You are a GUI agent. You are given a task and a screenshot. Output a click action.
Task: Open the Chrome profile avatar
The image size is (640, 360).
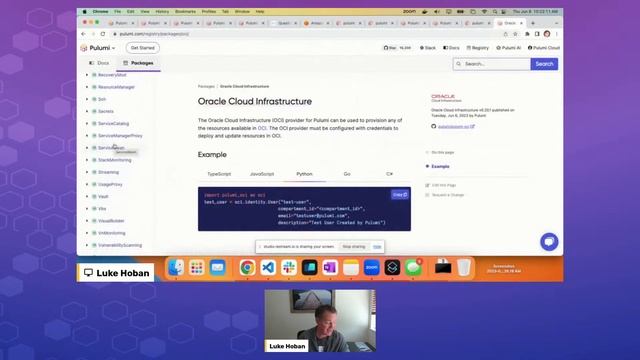[547, 34]
